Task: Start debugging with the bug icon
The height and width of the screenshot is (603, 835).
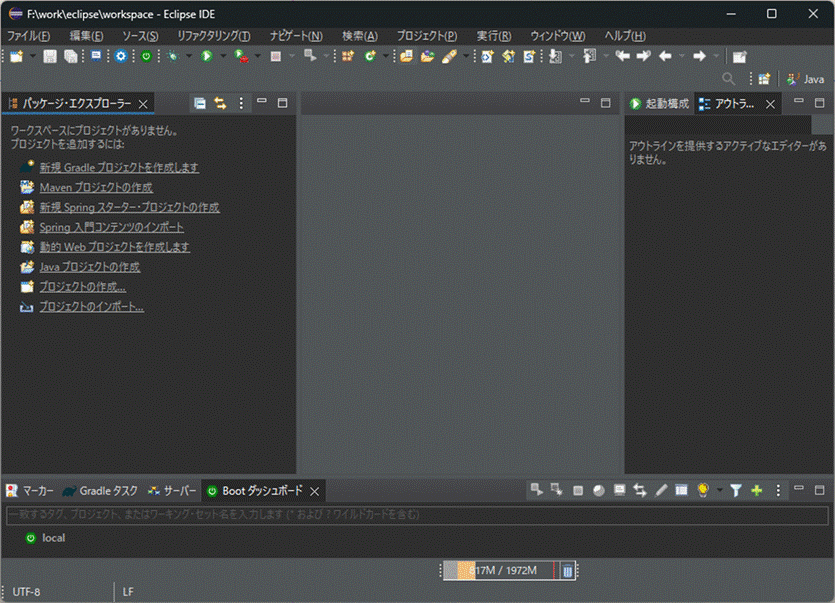Action: coord(173,56)
